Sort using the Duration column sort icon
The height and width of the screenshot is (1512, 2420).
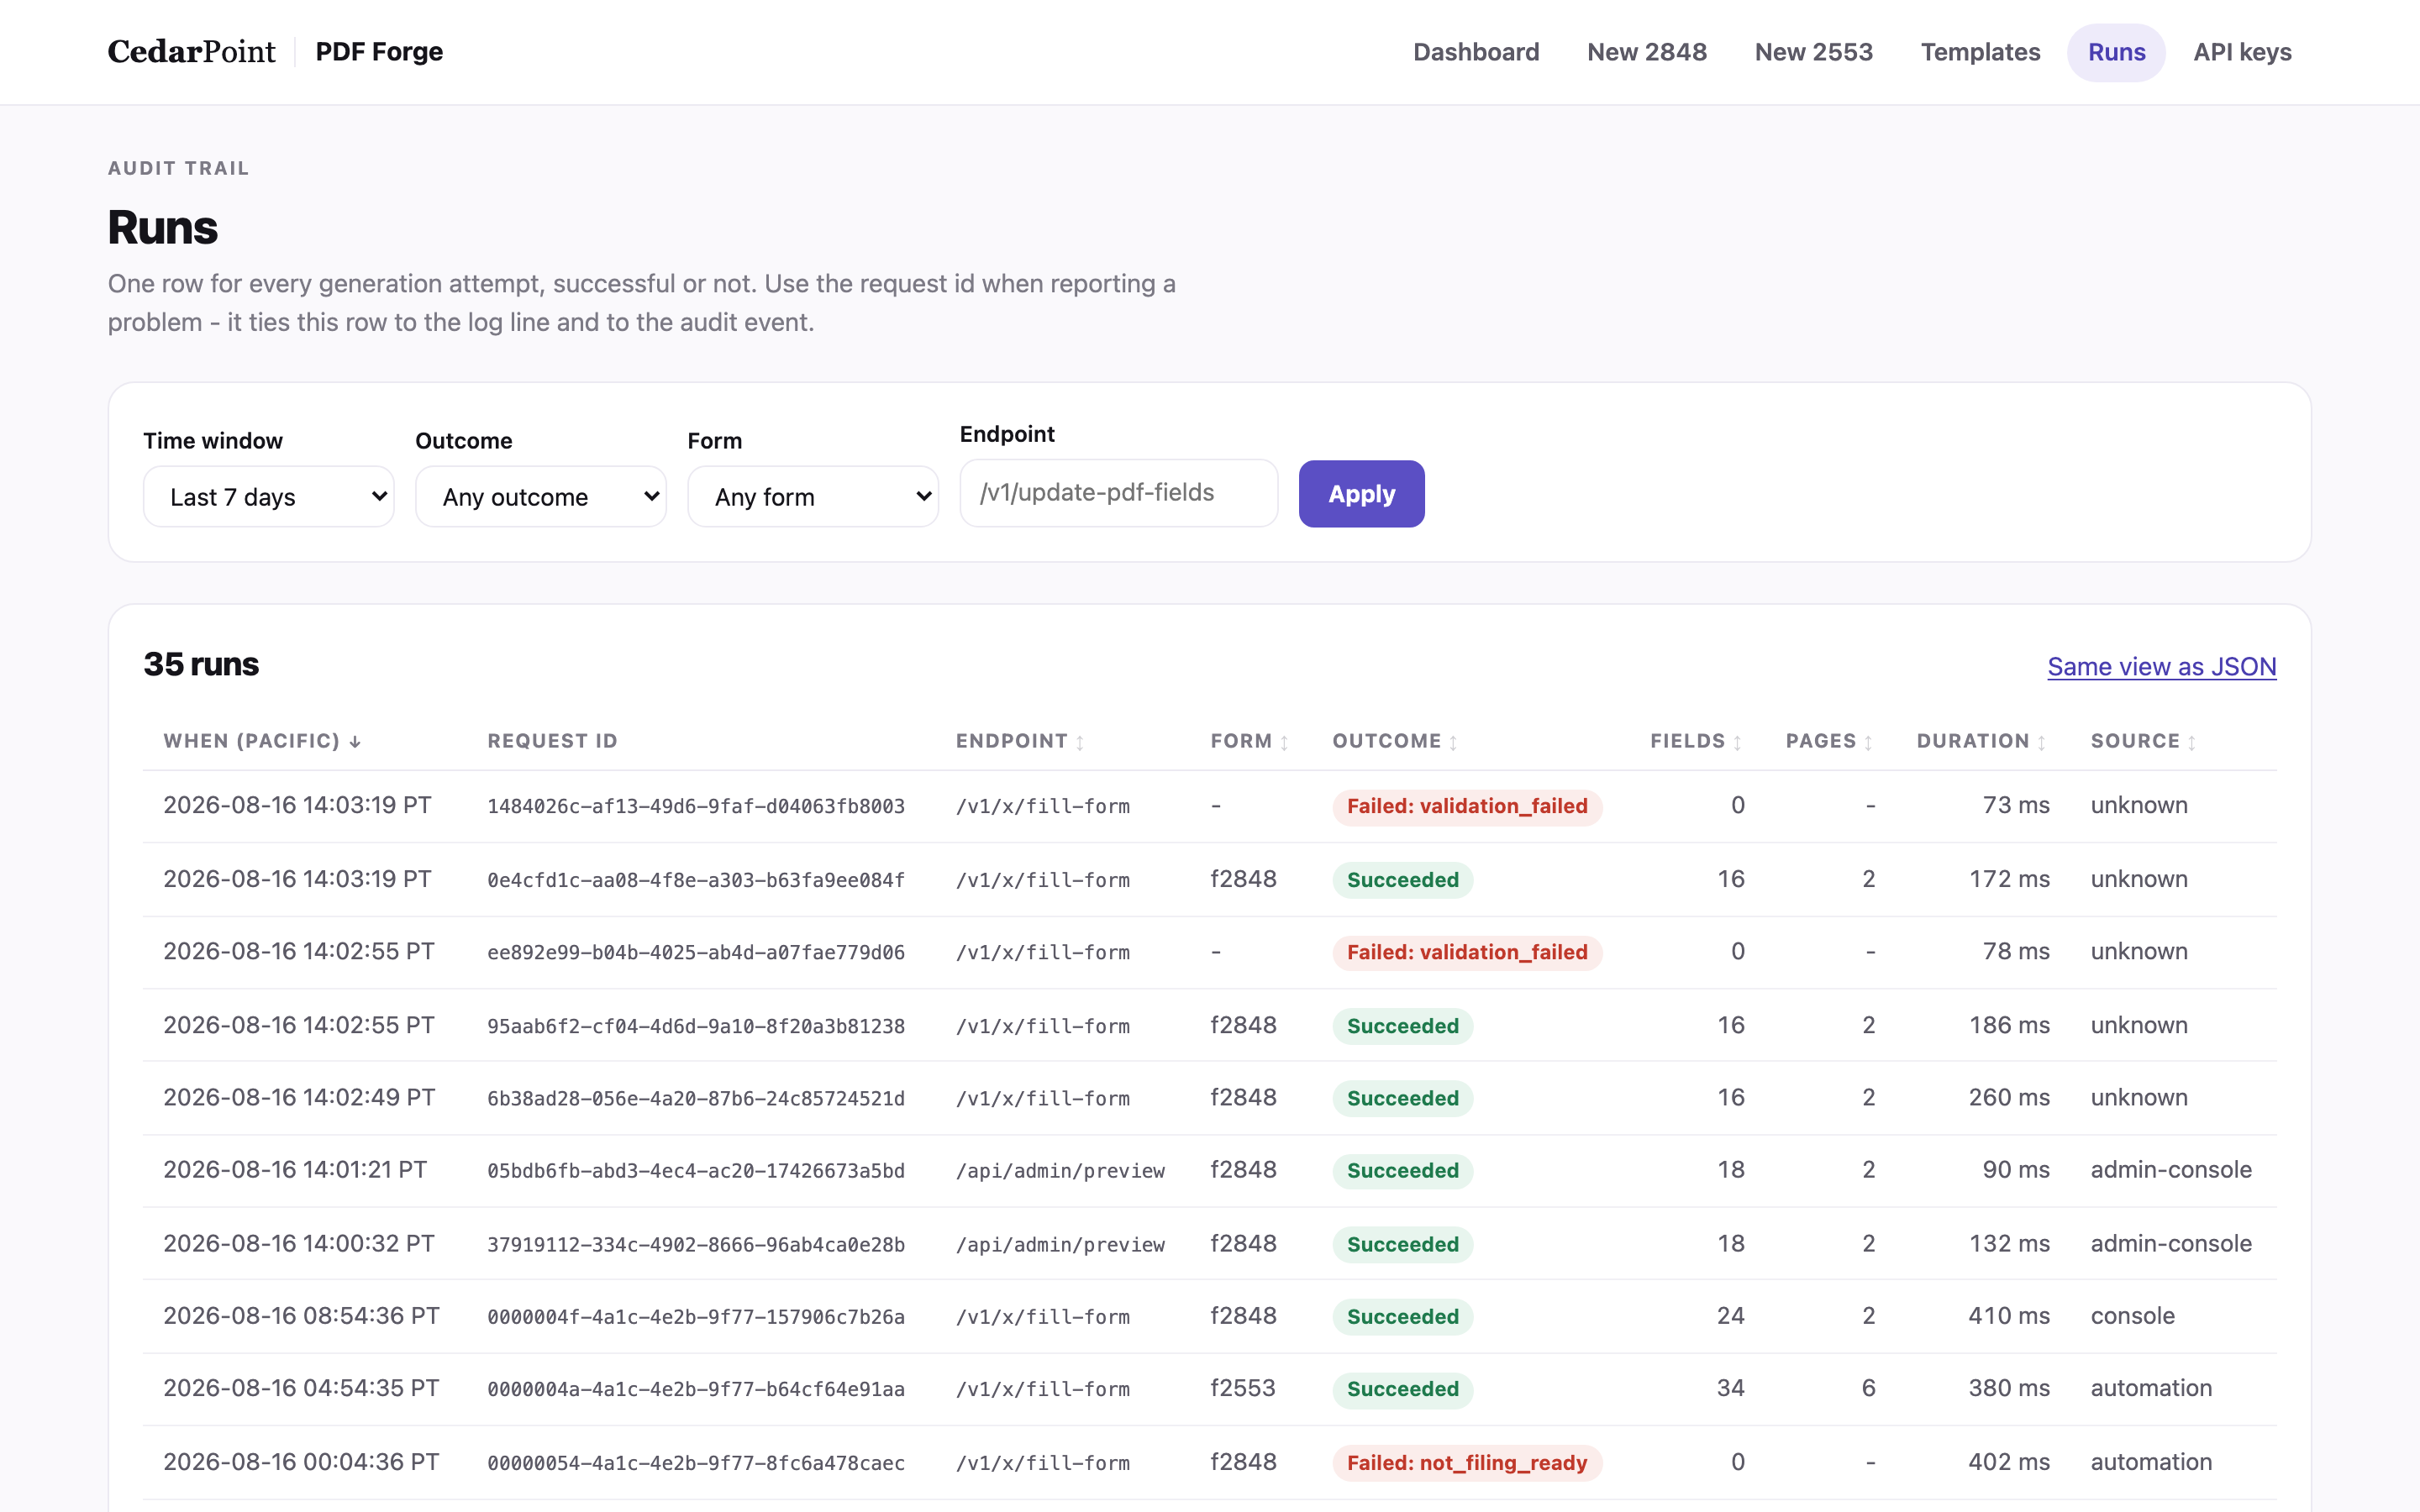click(2042, 742)
